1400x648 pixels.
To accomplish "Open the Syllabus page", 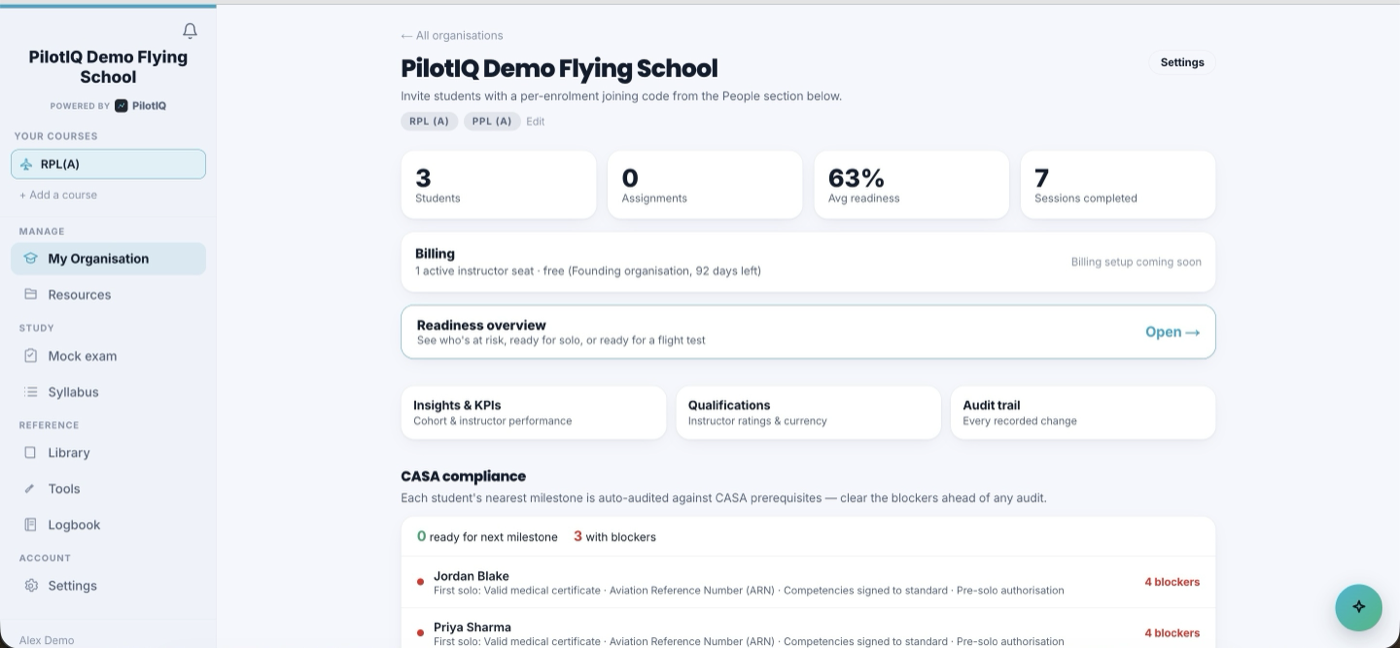I will pyautogui.click(x=108, y=392).
